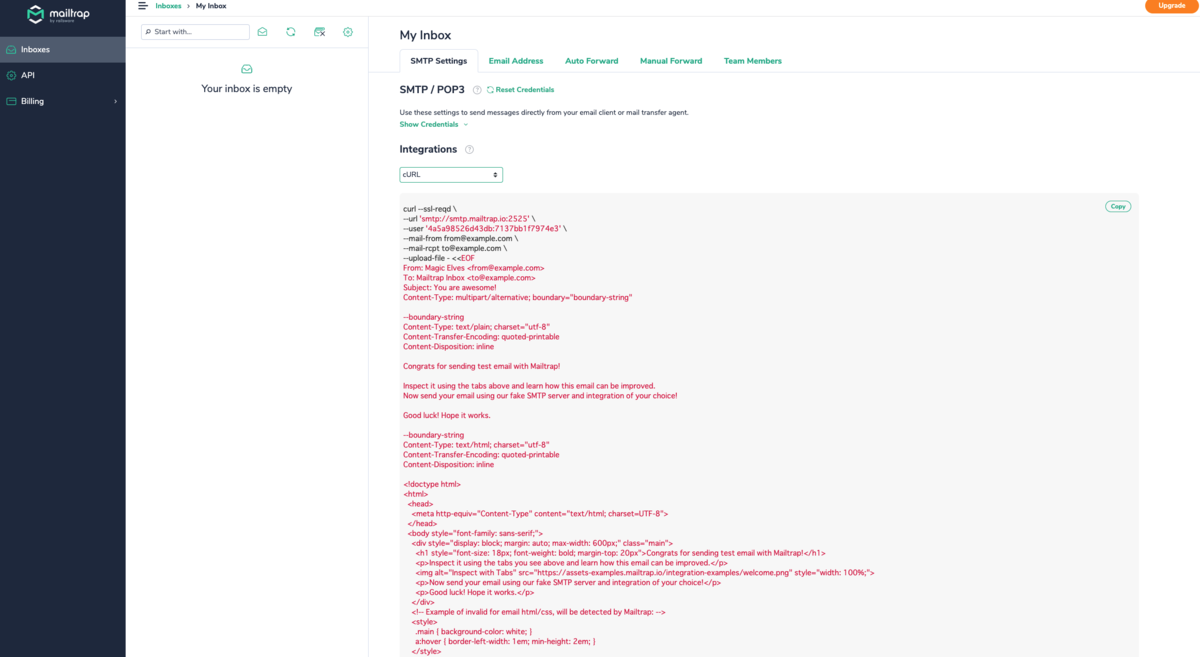The height and width of the screenshot is (657, 1200).
Task: Click the 'Your inbox is empty' text
Action: point(247,88)
